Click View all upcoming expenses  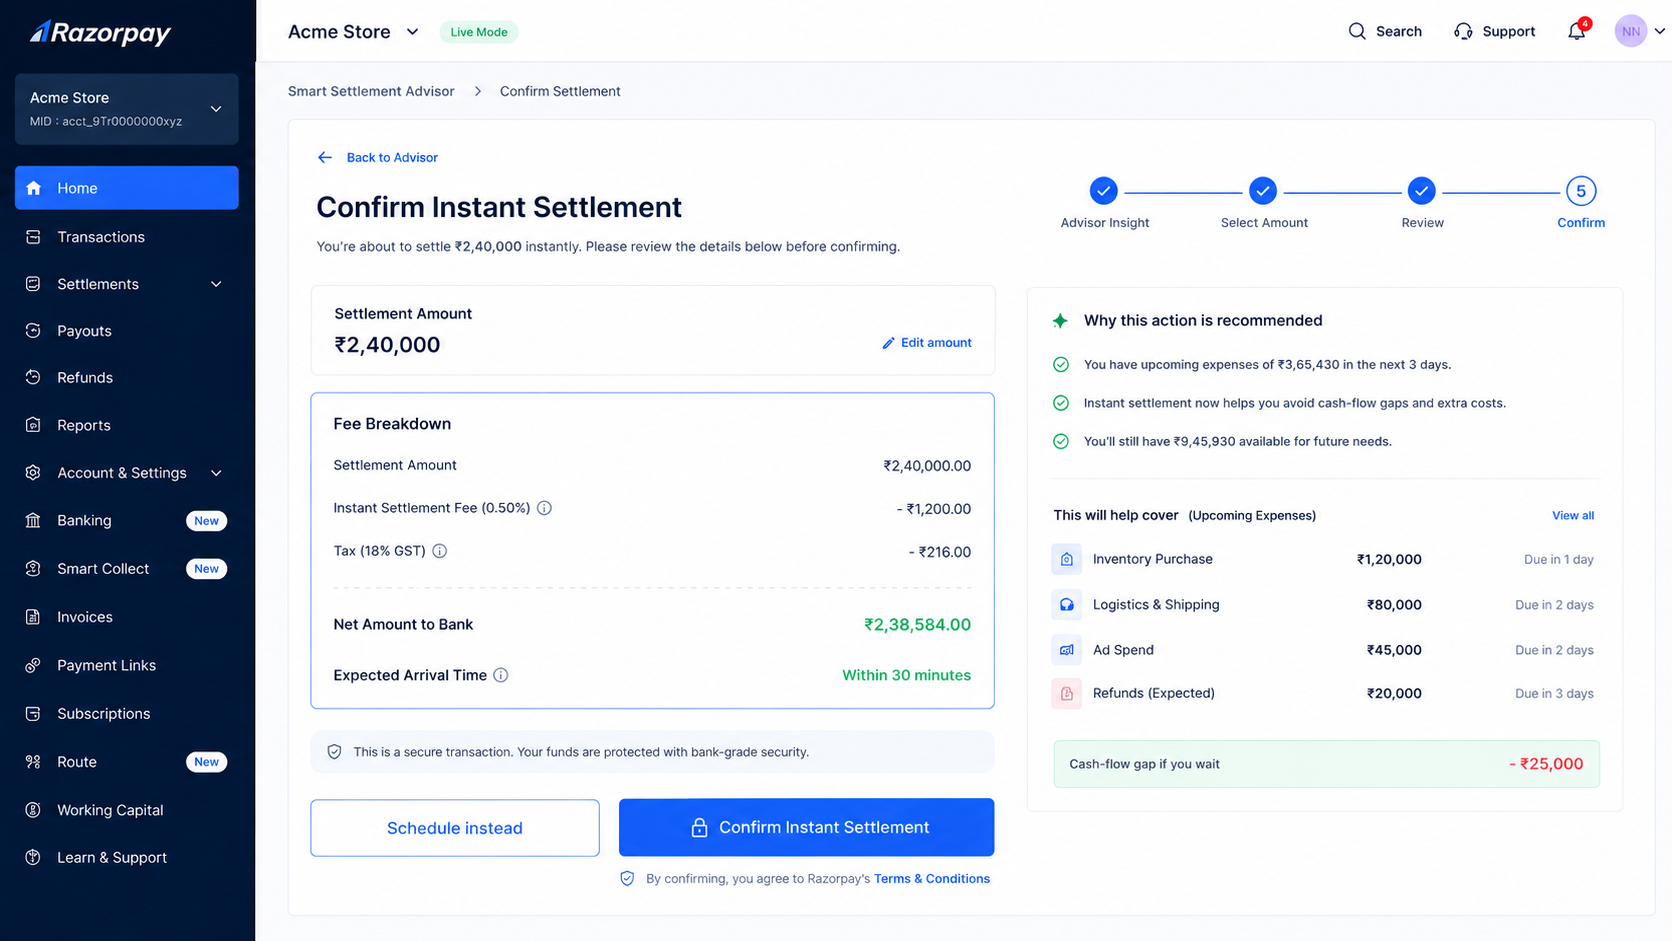[1573, 516]
